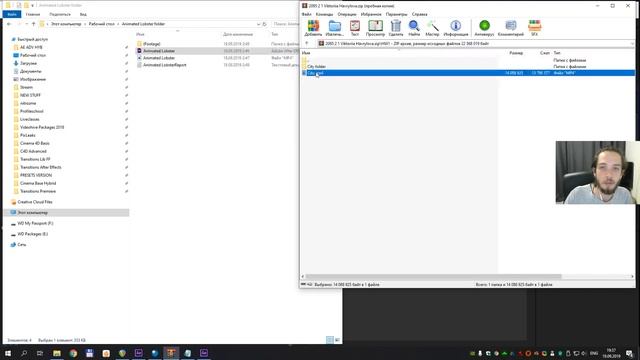Image resolution: width=640 pixels, height=360 pixels.
Task: Open the Файл tab in File Explorer
Action: tap(12, 14)
